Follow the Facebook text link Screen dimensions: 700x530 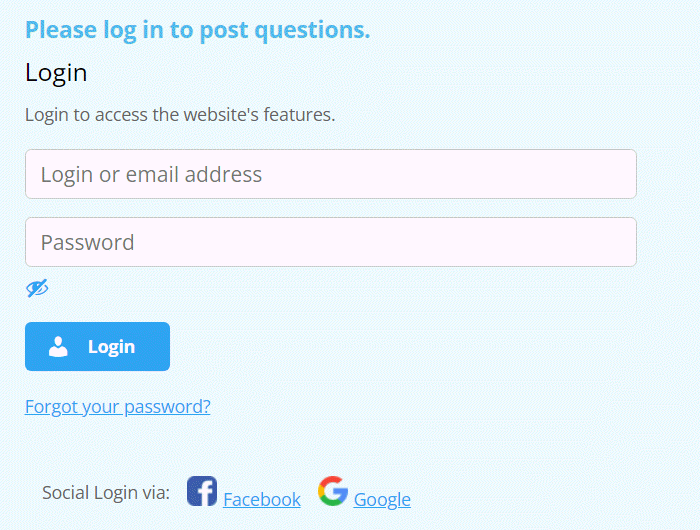click(262, 500)
